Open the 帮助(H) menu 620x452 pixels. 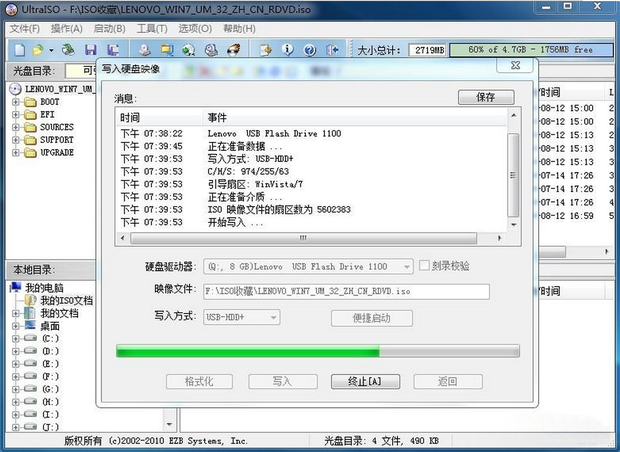pos(239,29)
